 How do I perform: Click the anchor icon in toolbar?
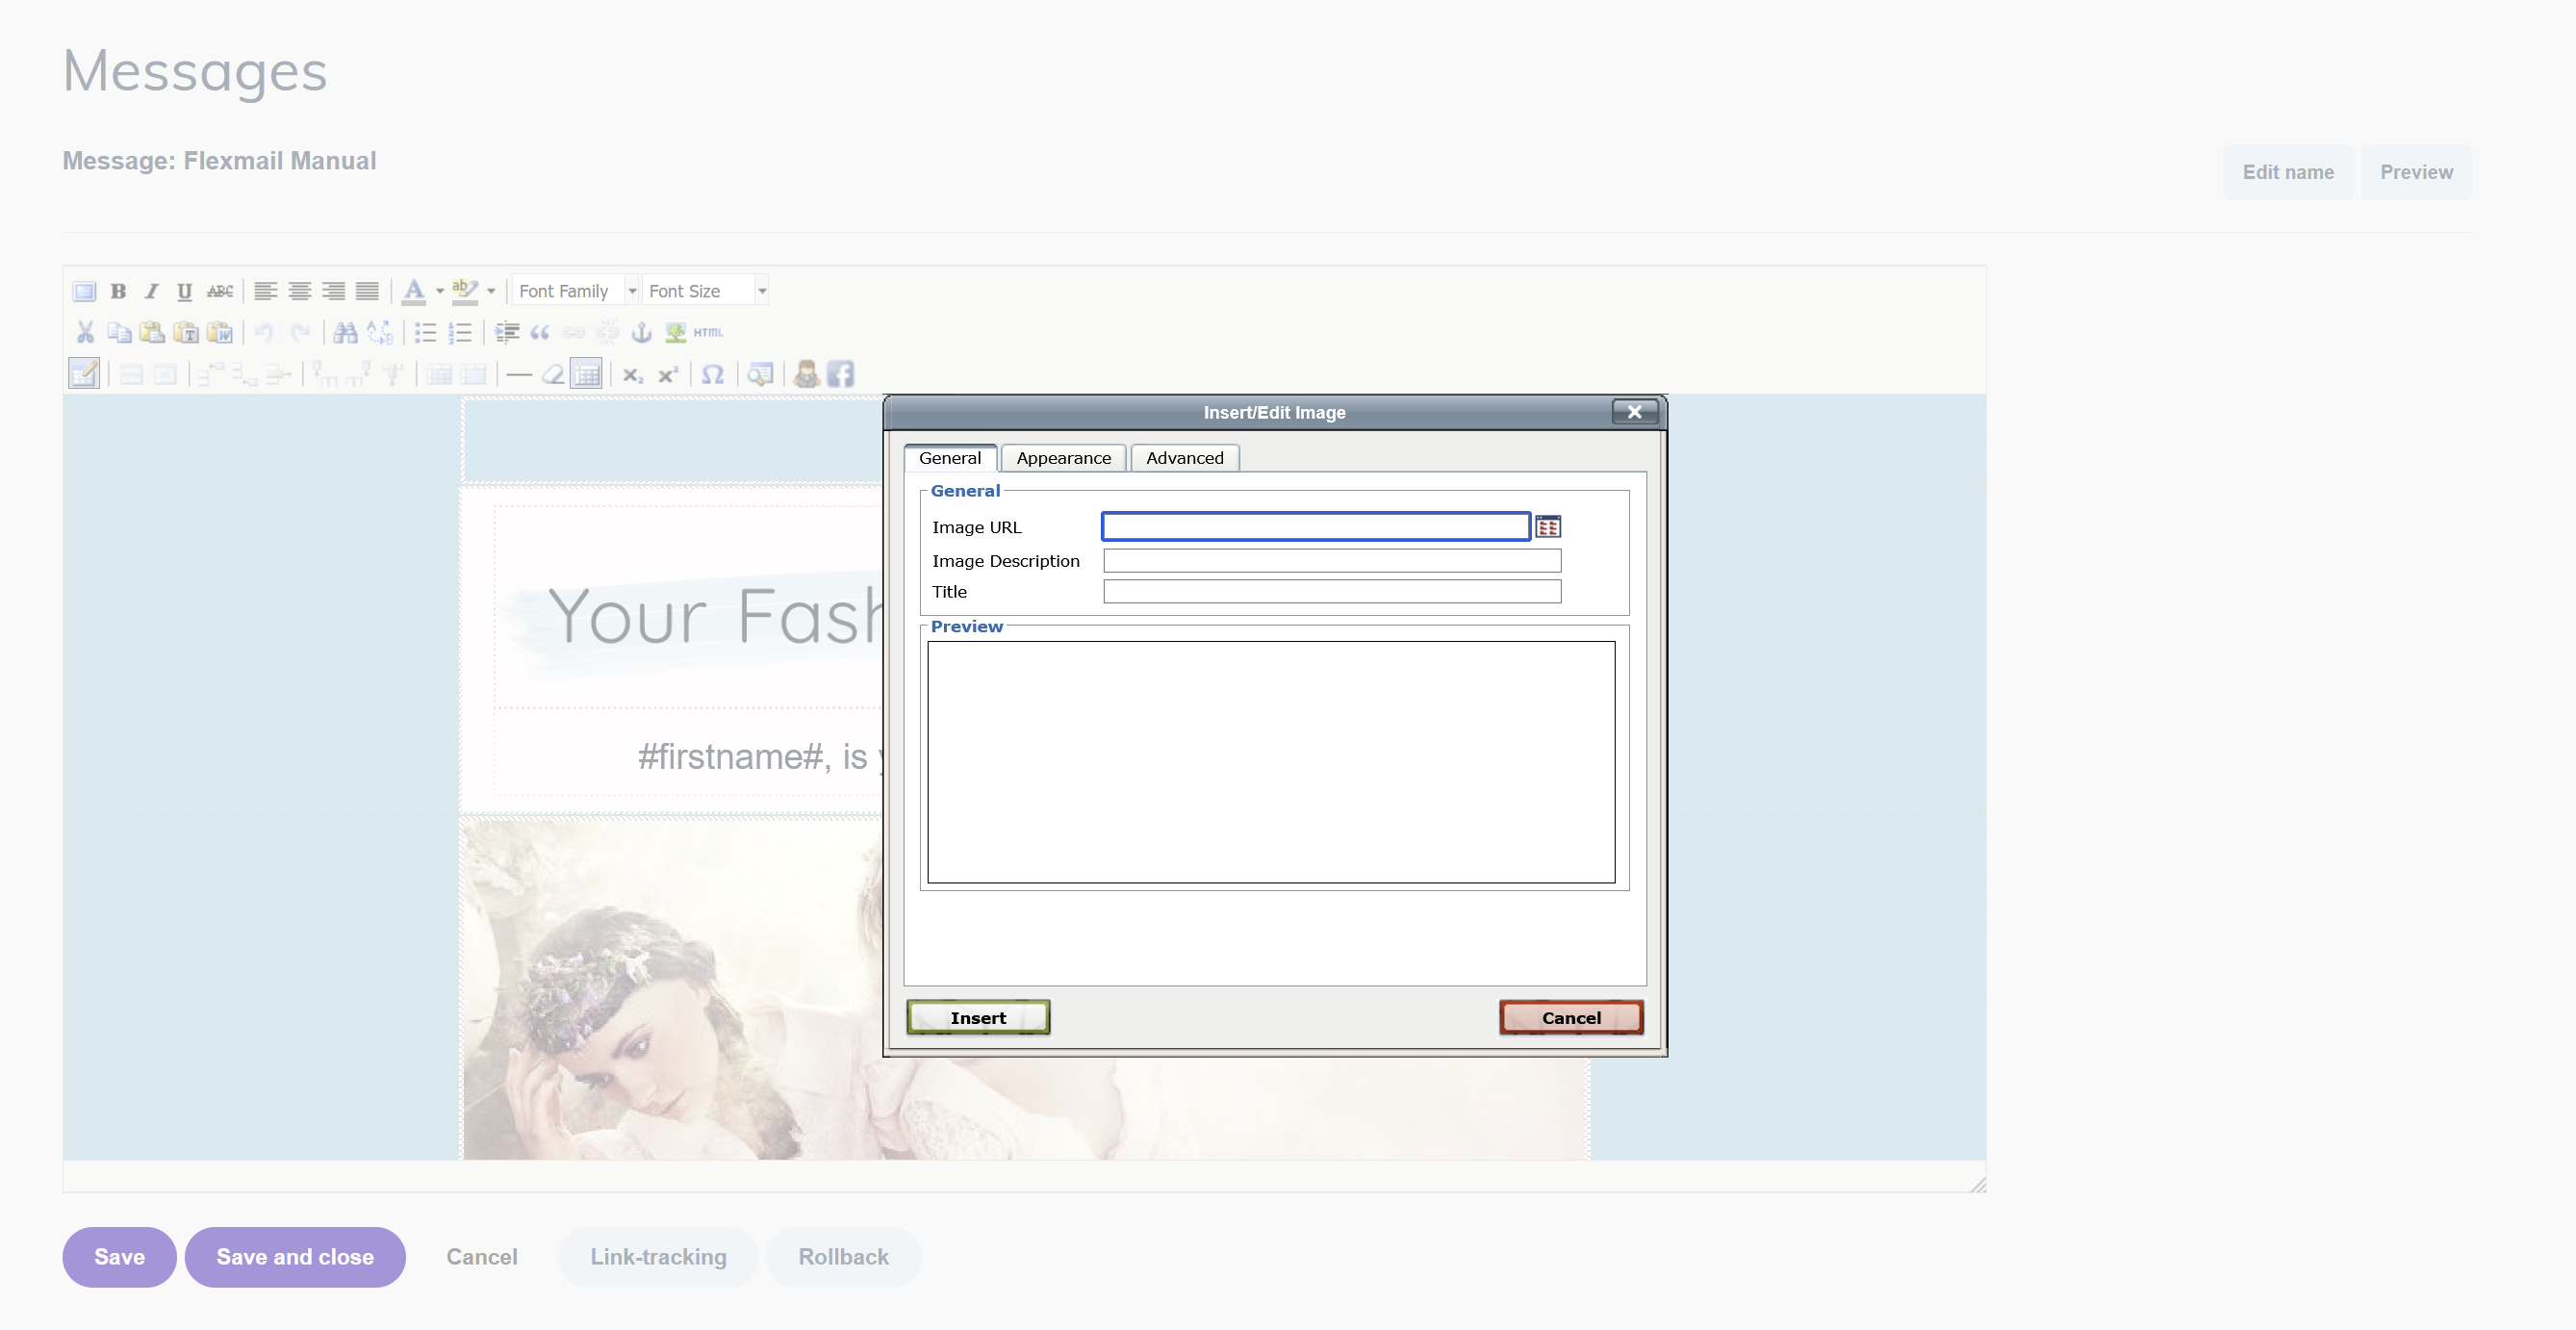pos(641,333)
